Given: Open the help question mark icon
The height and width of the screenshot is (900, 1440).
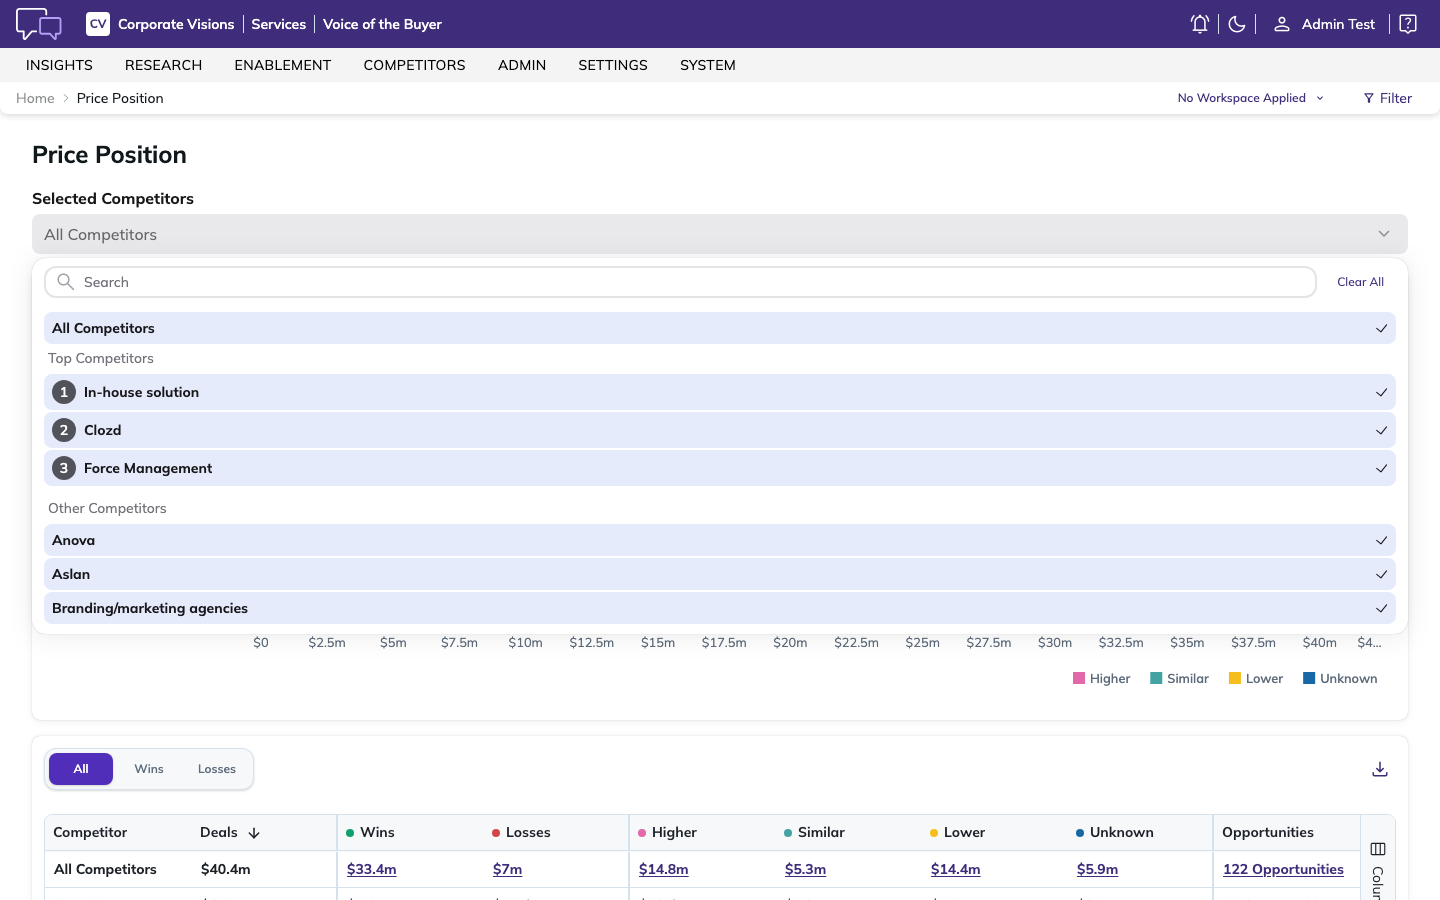Looking at the screenshot, I should pyautogui.click(x=1408, y=24).
